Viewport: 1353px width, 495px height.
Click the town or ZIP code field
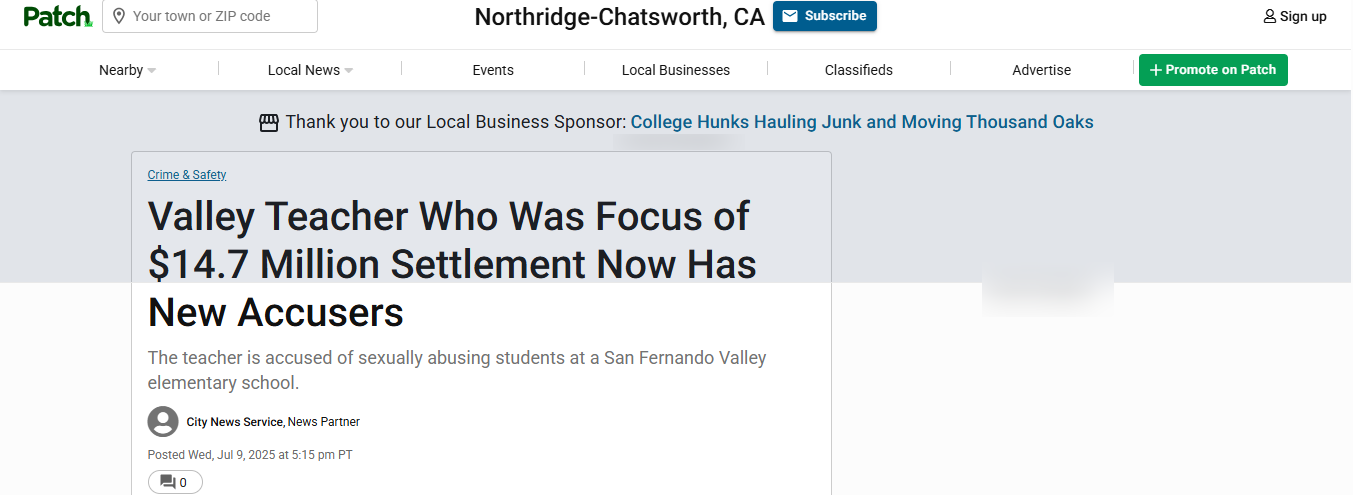(220, 16)
